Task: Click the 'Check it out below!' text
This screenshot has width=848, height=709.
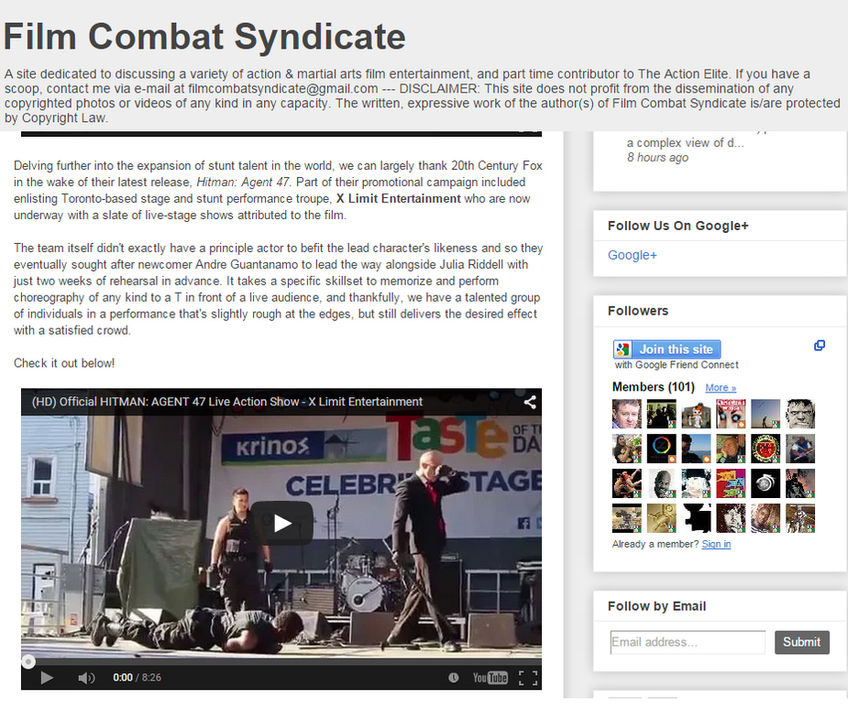Action: tap(64, 363)
